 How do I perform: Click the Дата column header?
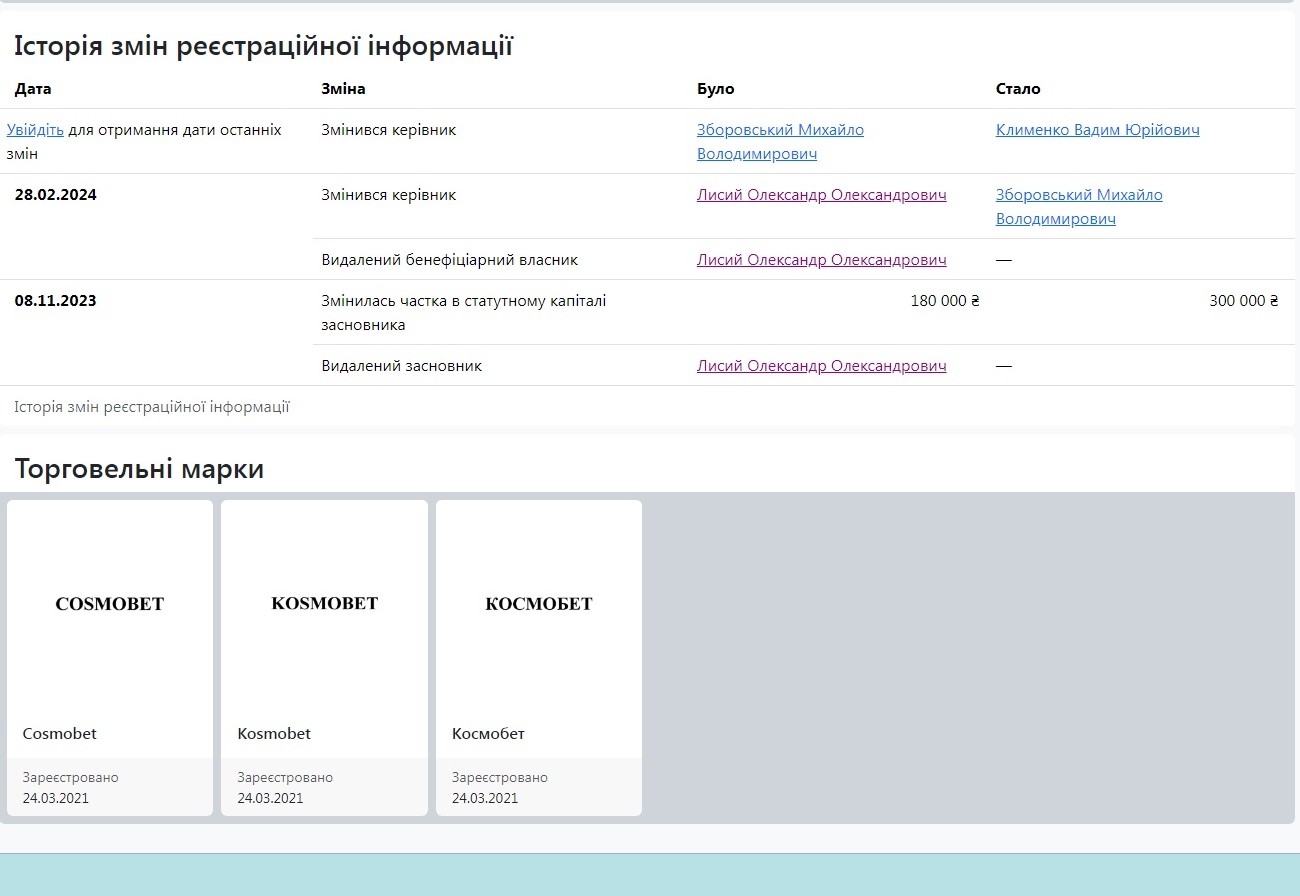coord(33,89)
